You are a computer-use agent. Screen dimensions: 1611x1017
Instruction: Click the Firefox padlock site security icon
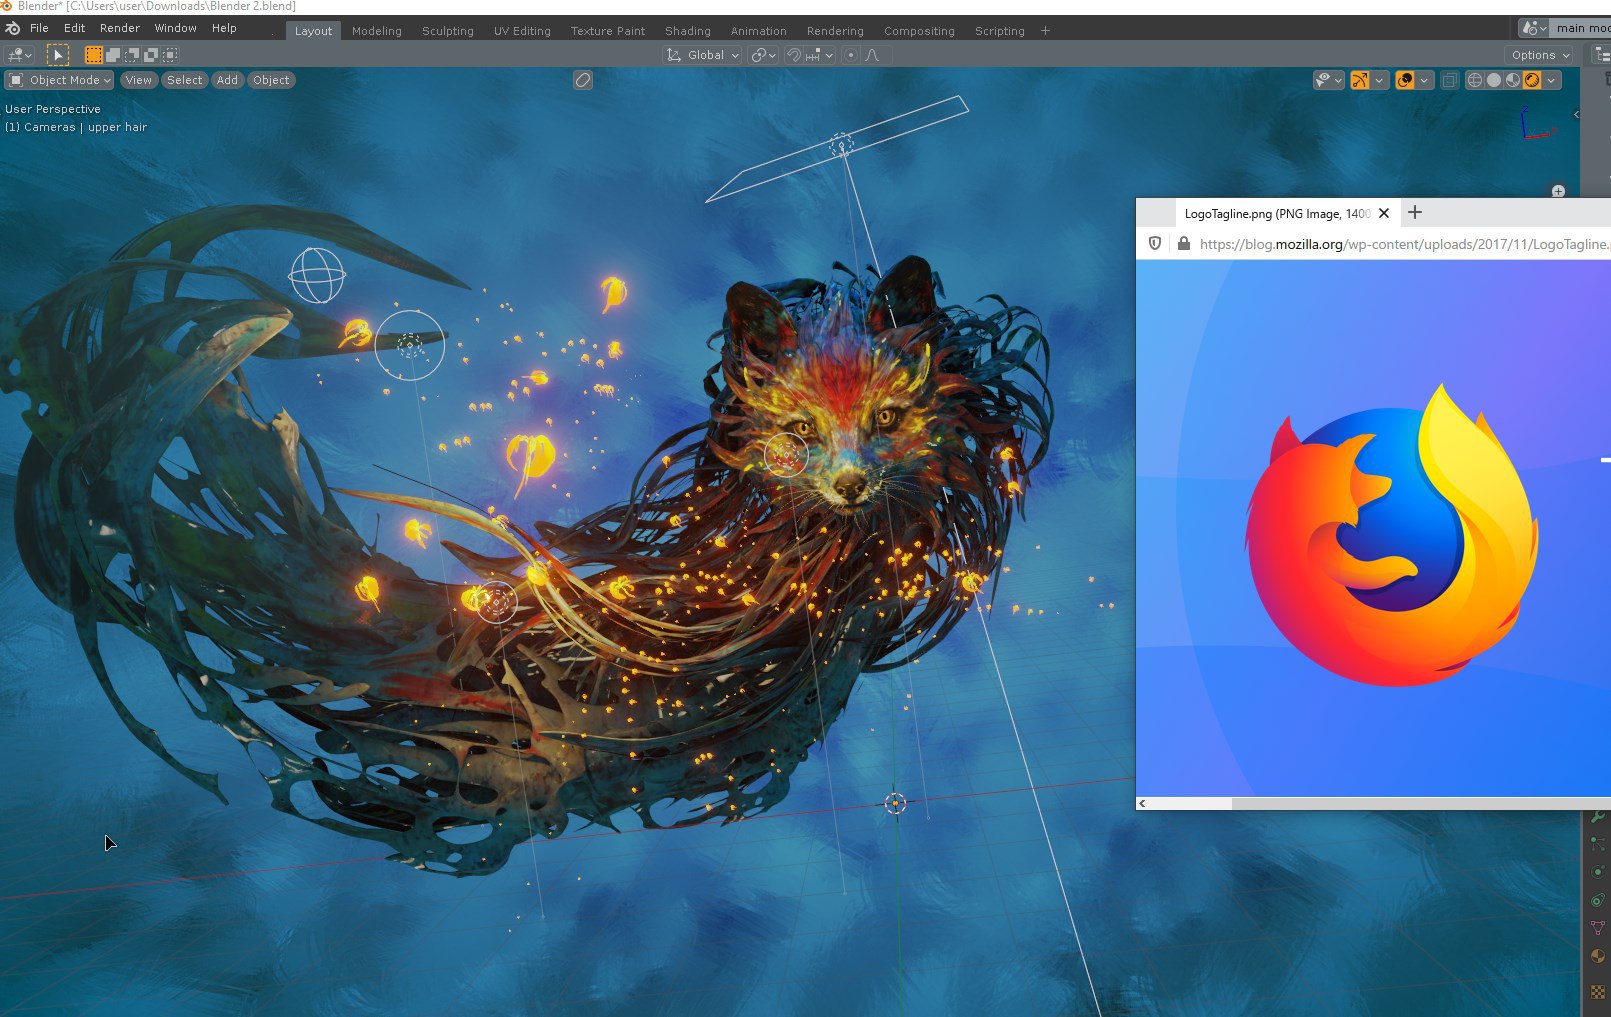(1184, 243)
